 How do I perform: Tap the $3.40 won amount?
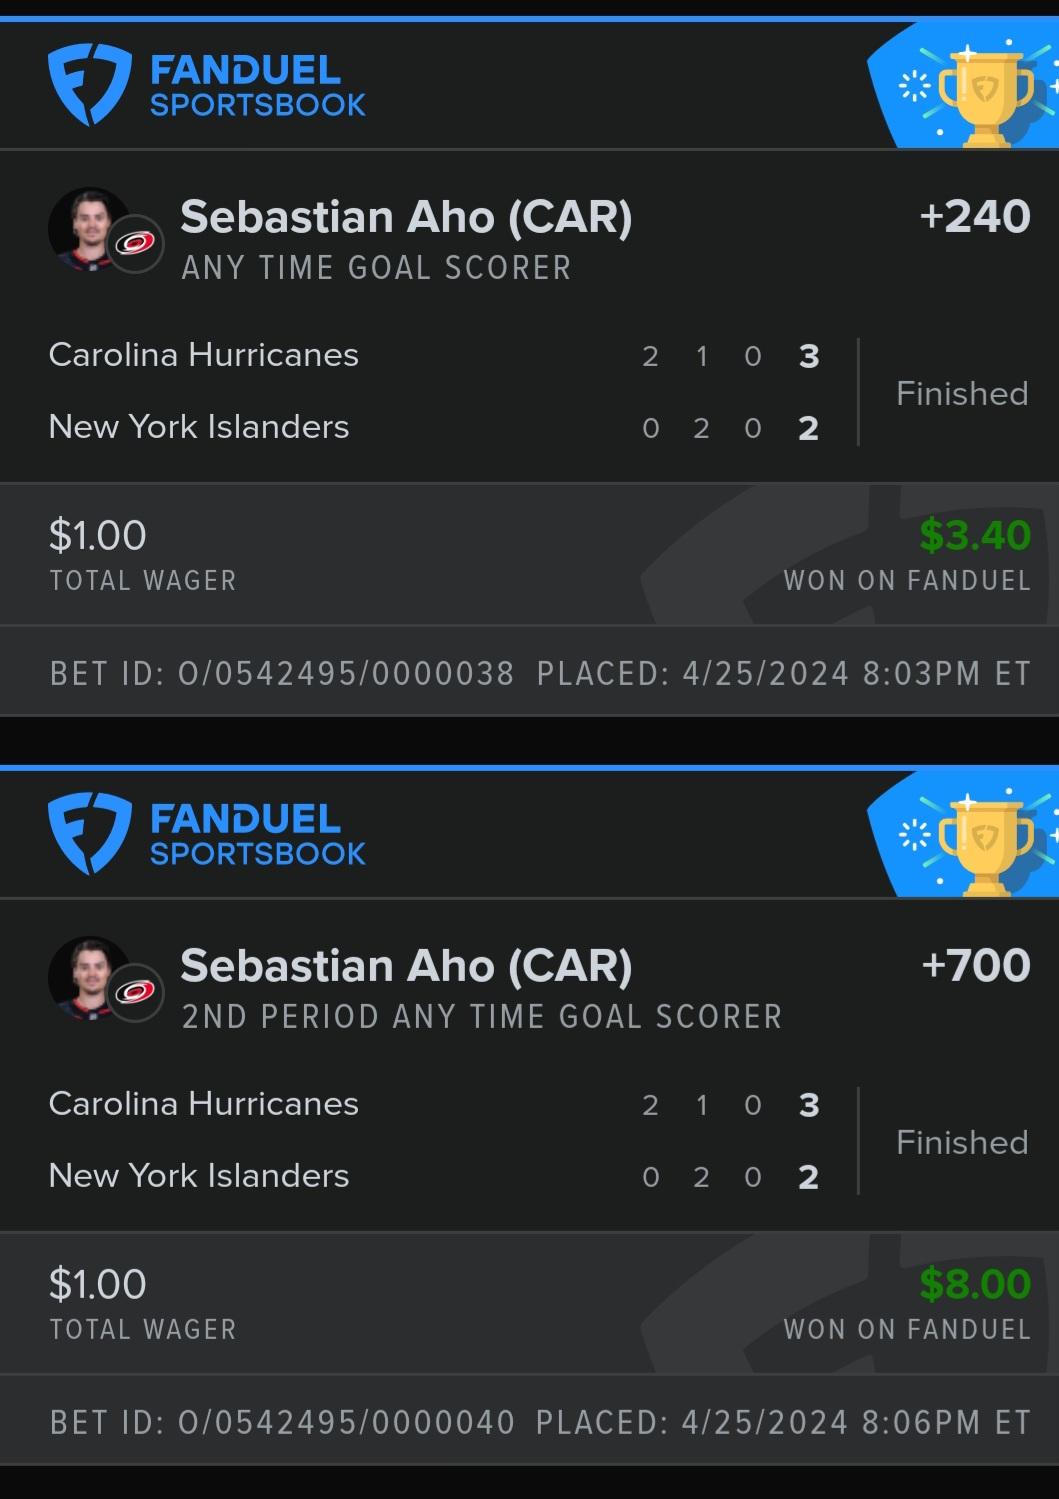pos(975,535)
